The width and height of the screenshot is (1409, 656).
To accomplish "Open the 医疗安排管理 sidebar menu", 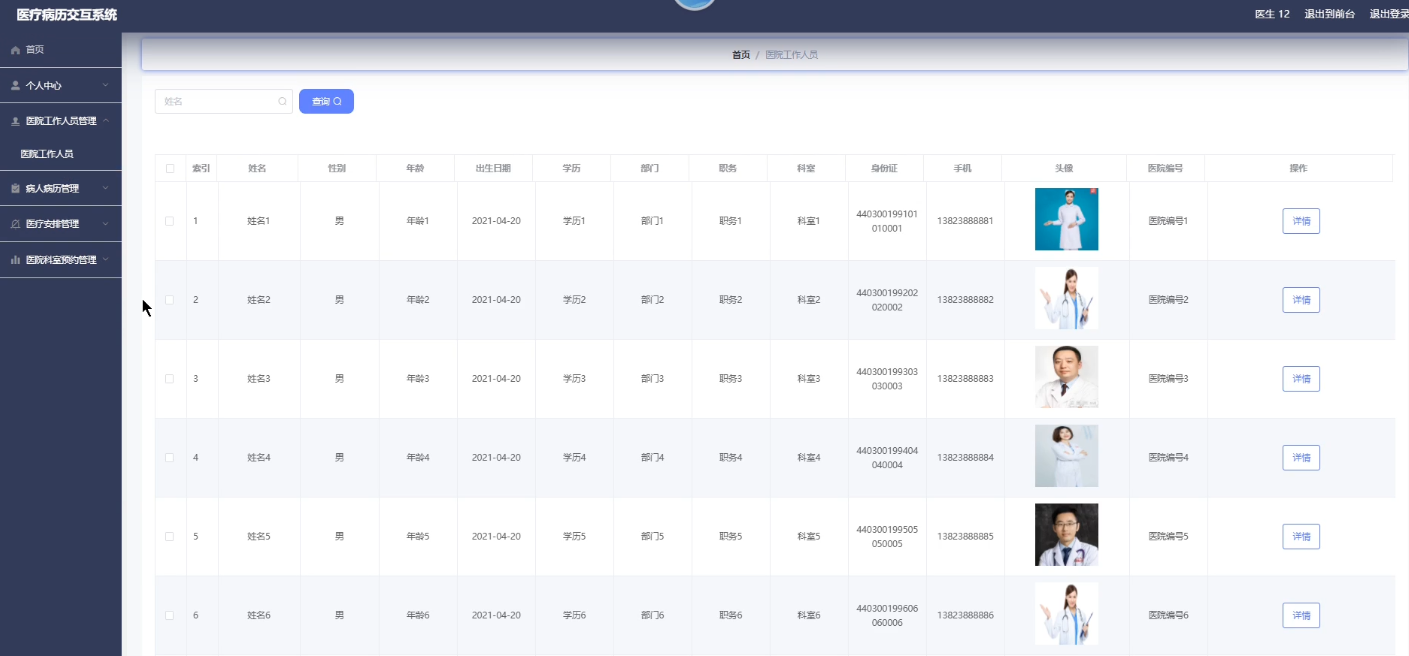I will coord(61,224).
